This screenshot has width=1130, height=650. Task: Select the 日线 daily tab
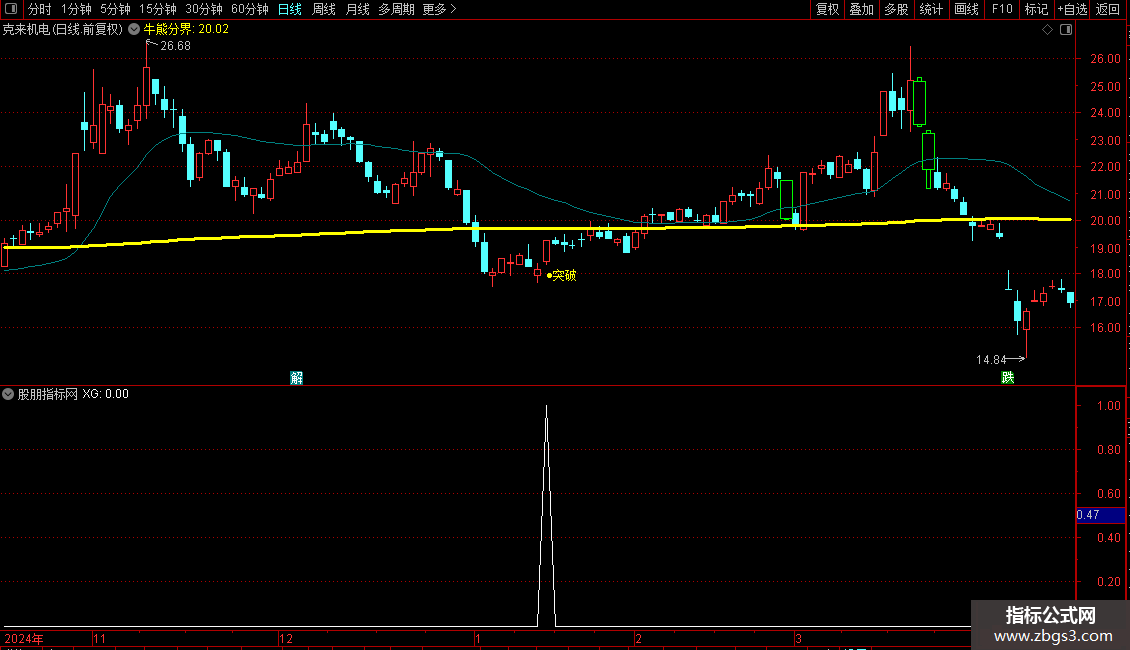tap(290, 9)
